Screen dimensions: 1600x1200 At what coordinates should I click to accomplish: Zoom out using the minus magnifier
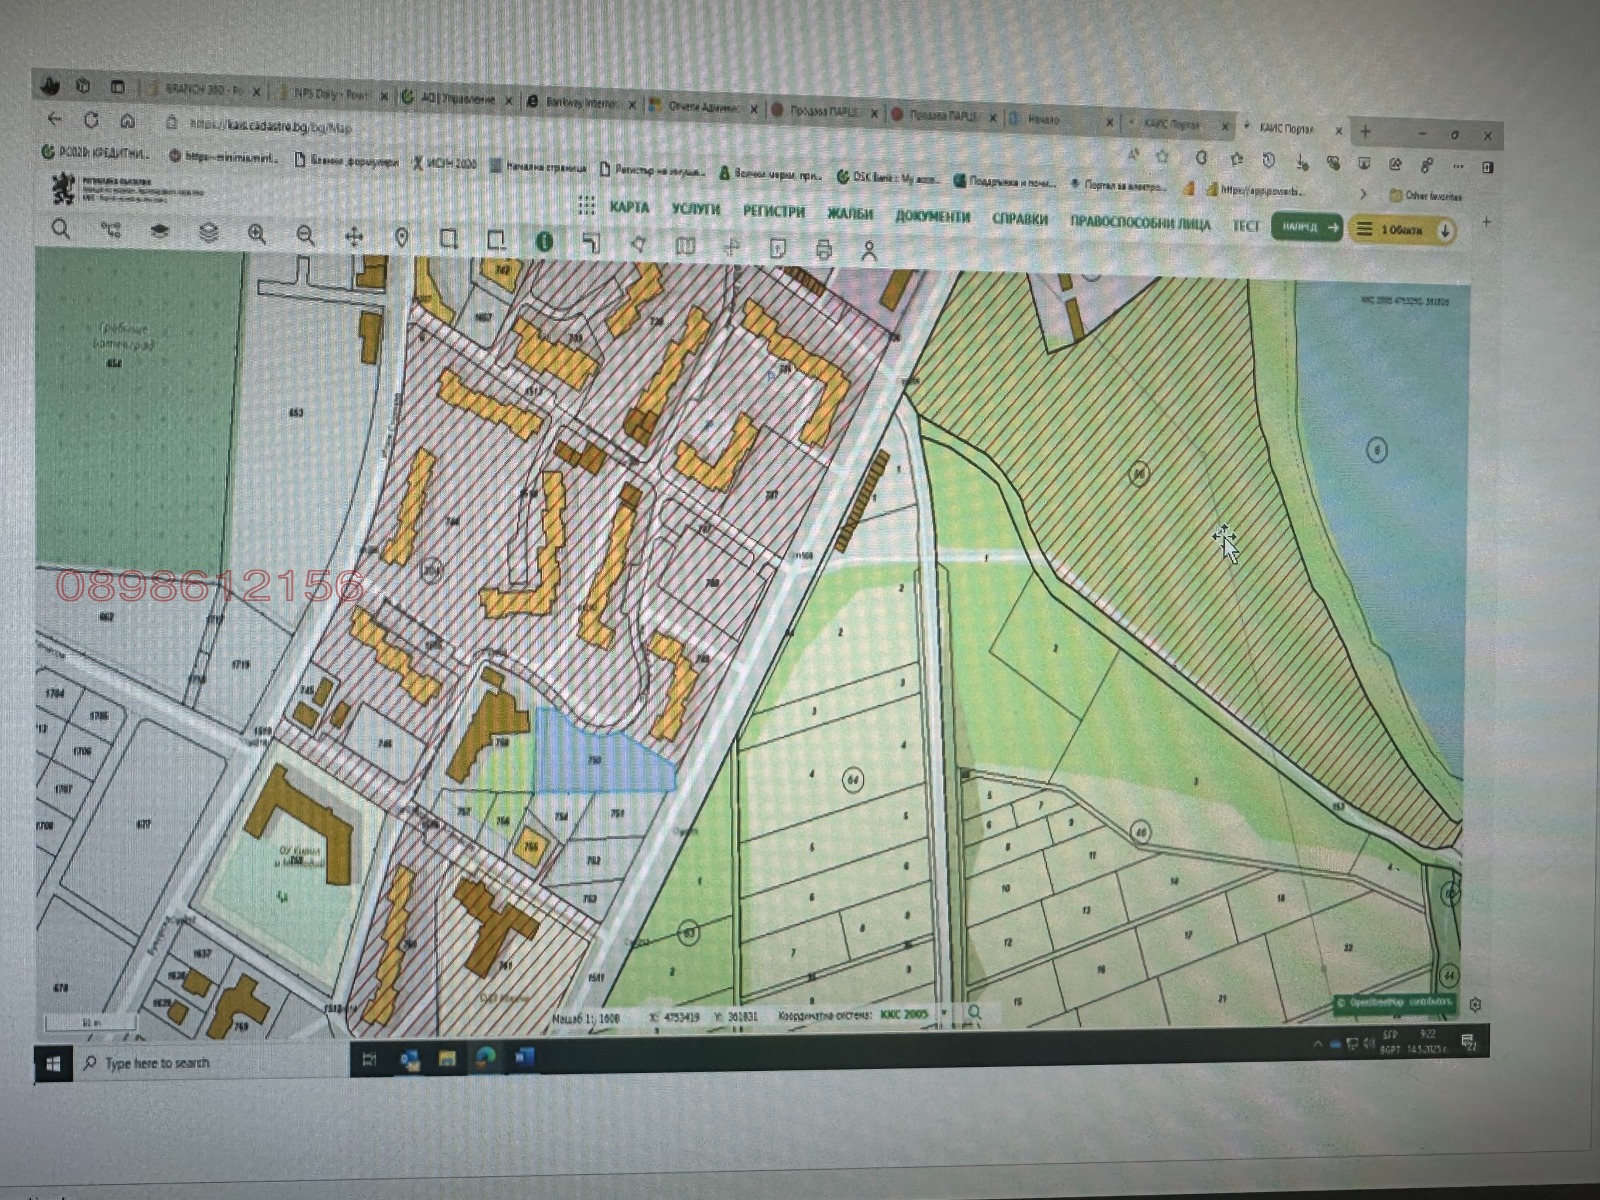305,236
